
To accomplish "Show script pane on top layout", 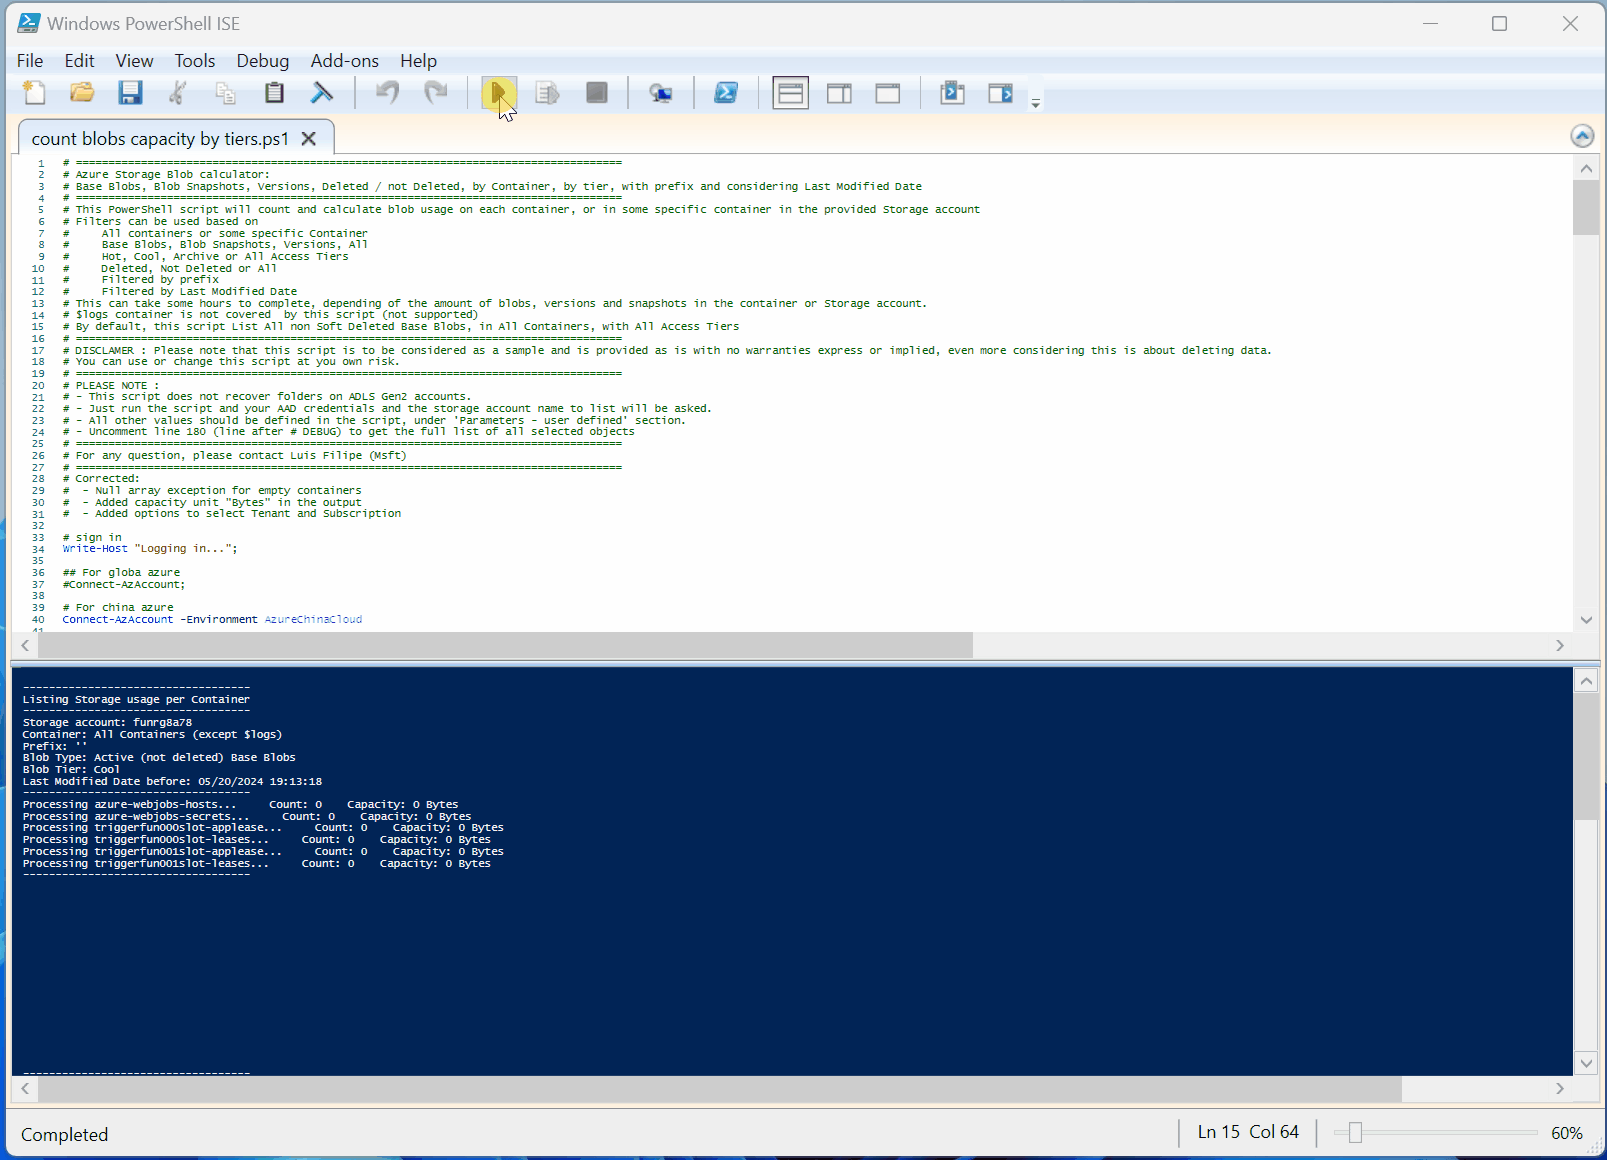I will [x=790, y=93].
